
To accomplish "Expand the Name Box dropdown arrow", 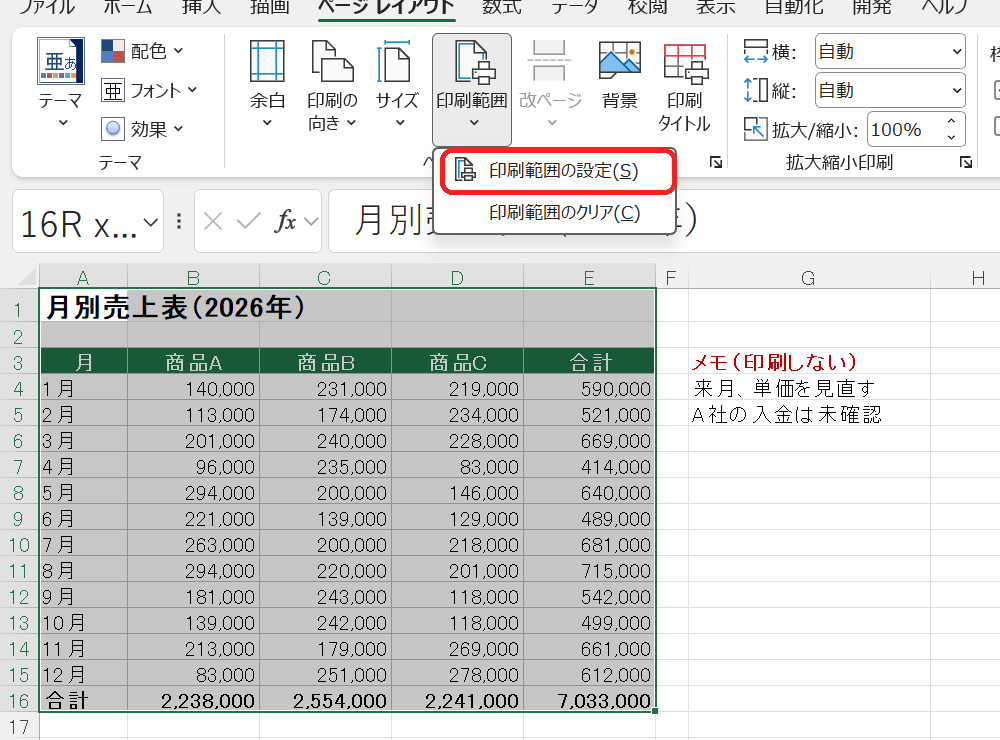I will coord(151,223).
